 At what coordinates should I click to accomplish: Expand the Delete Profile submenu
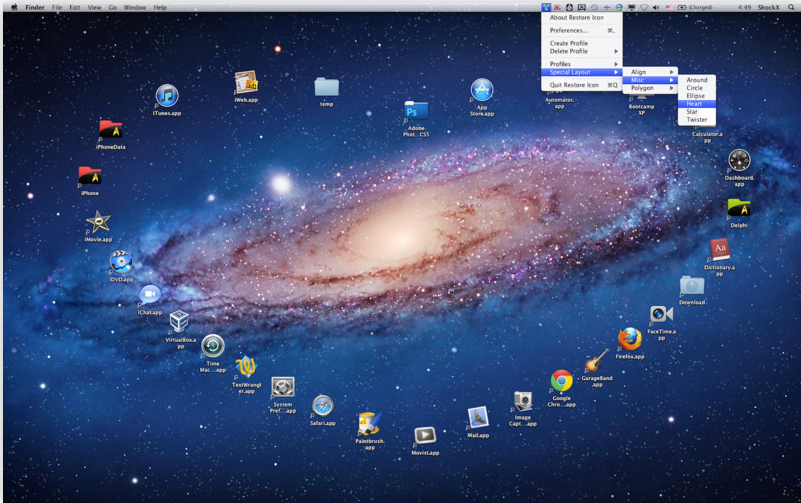point(581,51)
